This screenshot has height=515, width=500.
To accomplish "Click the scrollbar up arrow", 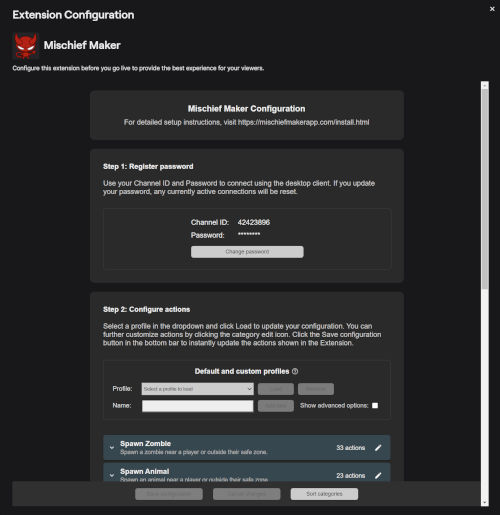I will coord(485,86).
